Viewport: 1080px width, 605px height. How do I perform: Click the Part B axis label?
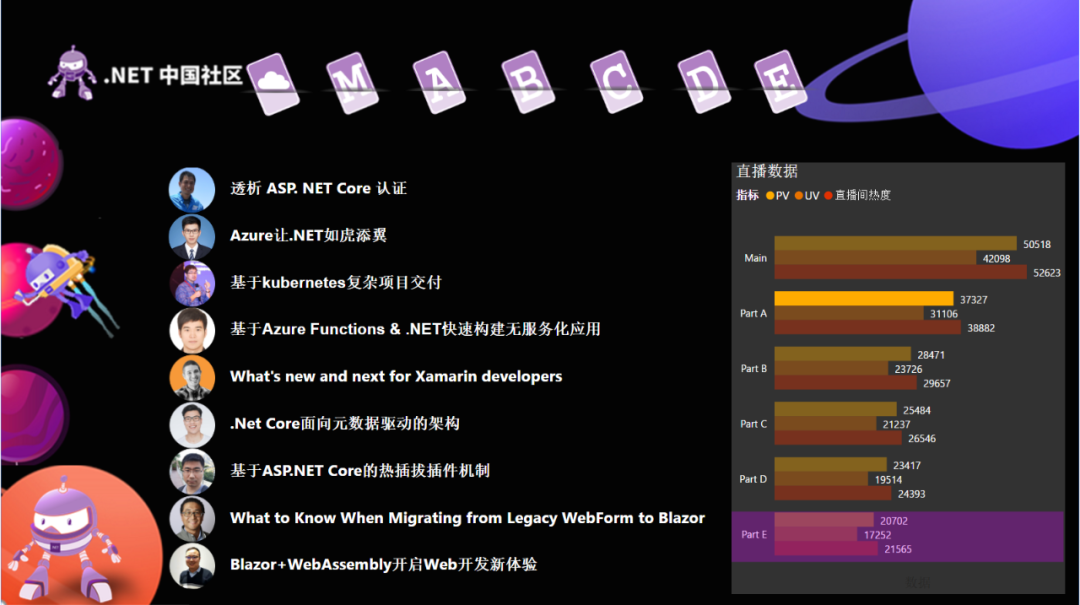[x=754, y=369]
